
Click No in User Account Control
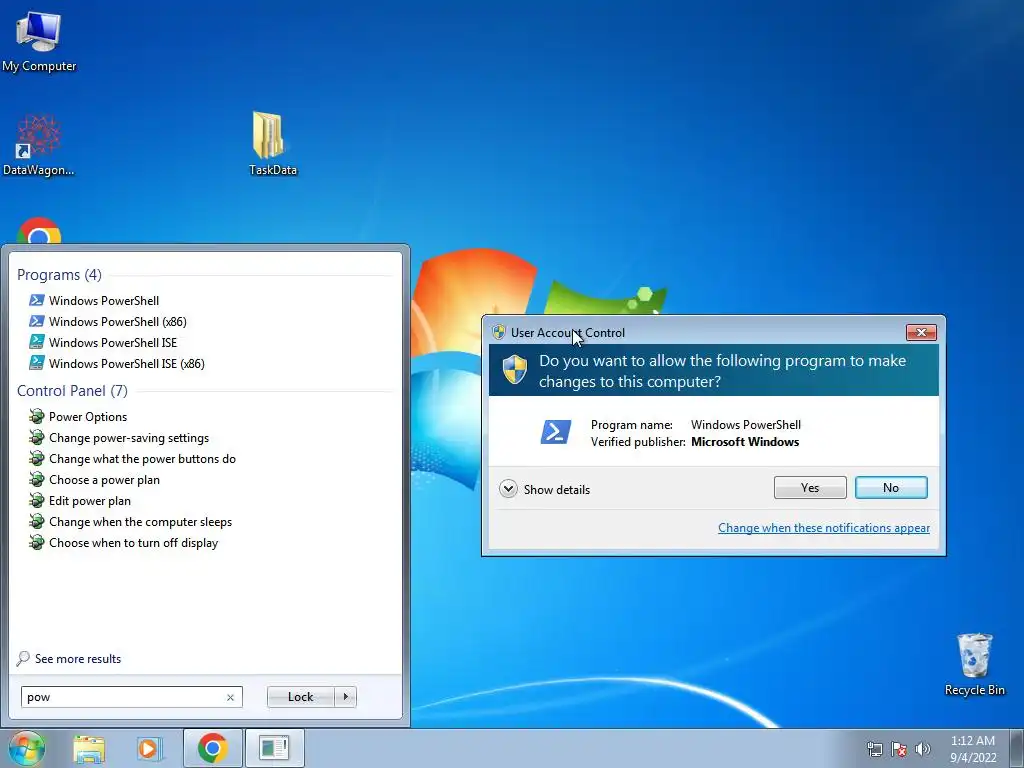891,488
